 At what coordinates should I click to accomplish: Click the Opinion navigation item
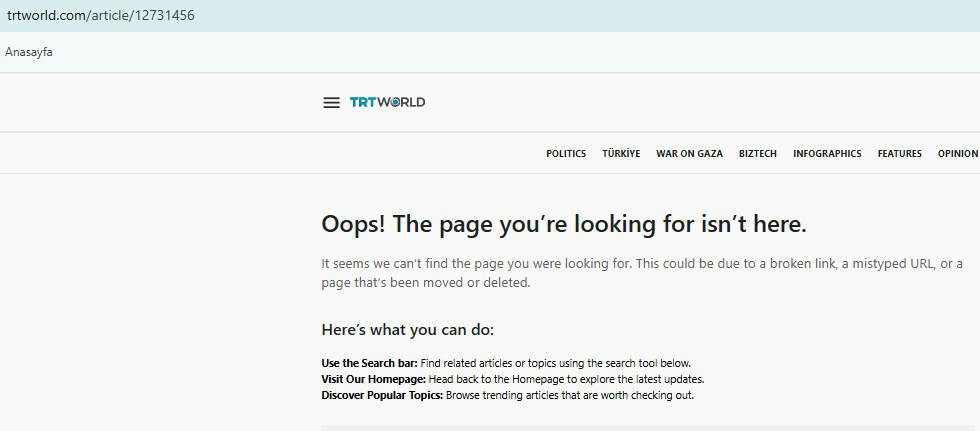click(x=957, y=154)
